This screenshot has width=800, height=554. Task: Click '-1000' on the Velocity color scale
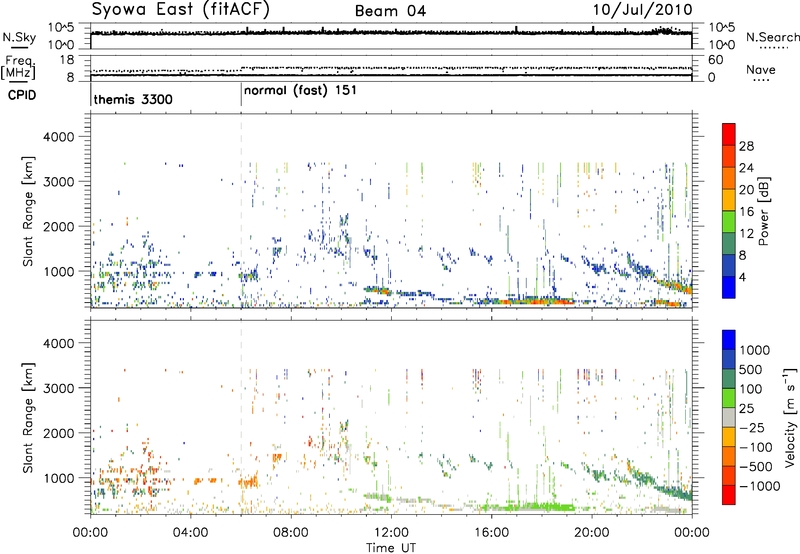[x=759, y=486]
